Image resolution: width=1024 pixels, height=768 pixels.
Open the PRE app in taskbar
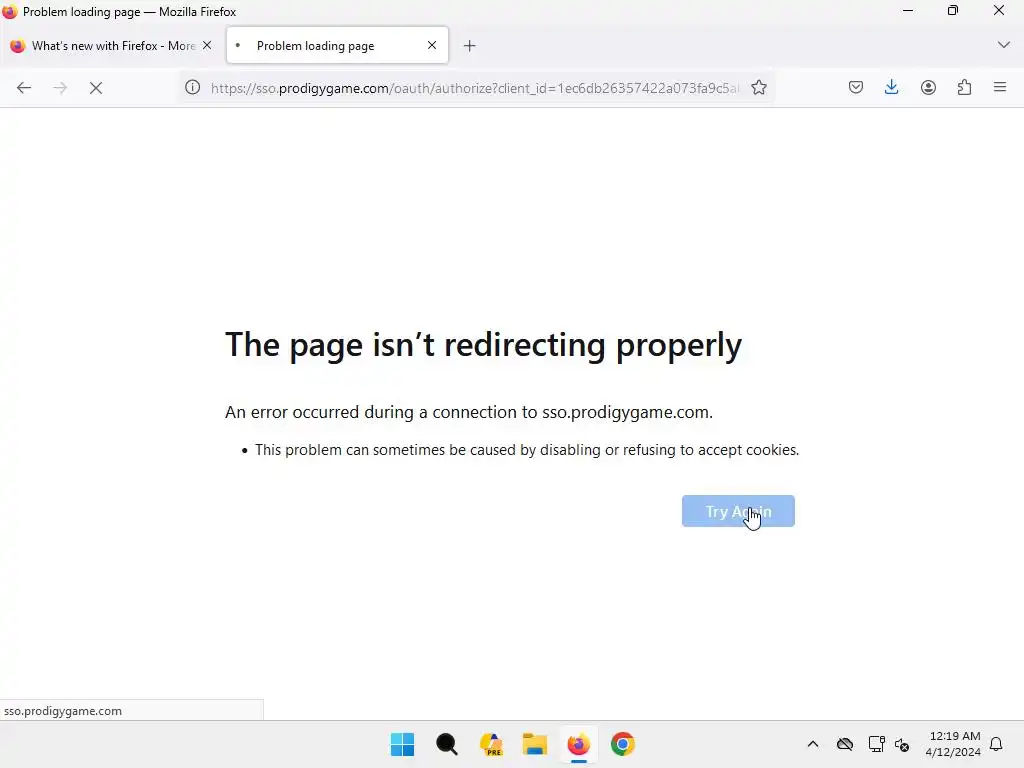point(491,744)
